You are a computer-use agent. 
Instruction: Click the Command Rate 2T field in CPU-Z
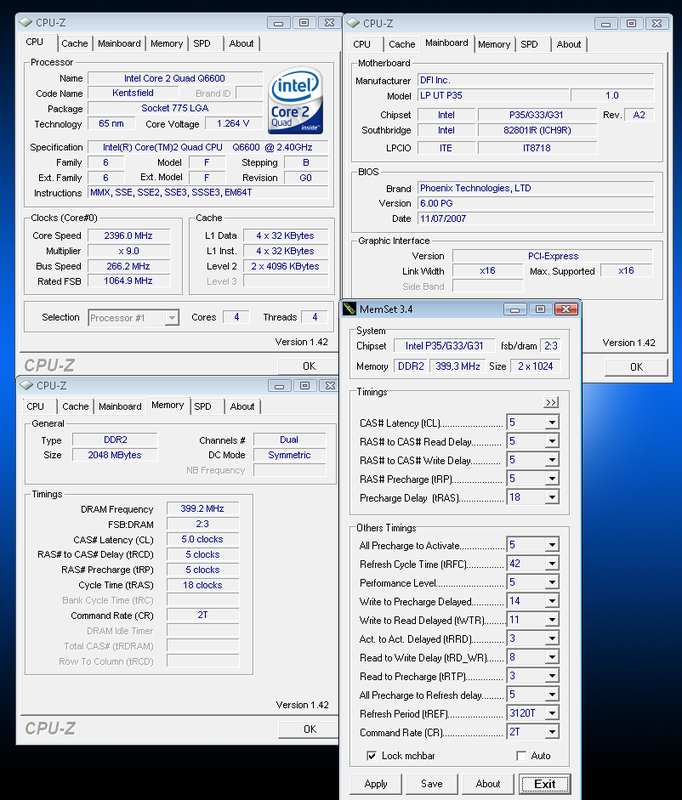coord(203,615)
